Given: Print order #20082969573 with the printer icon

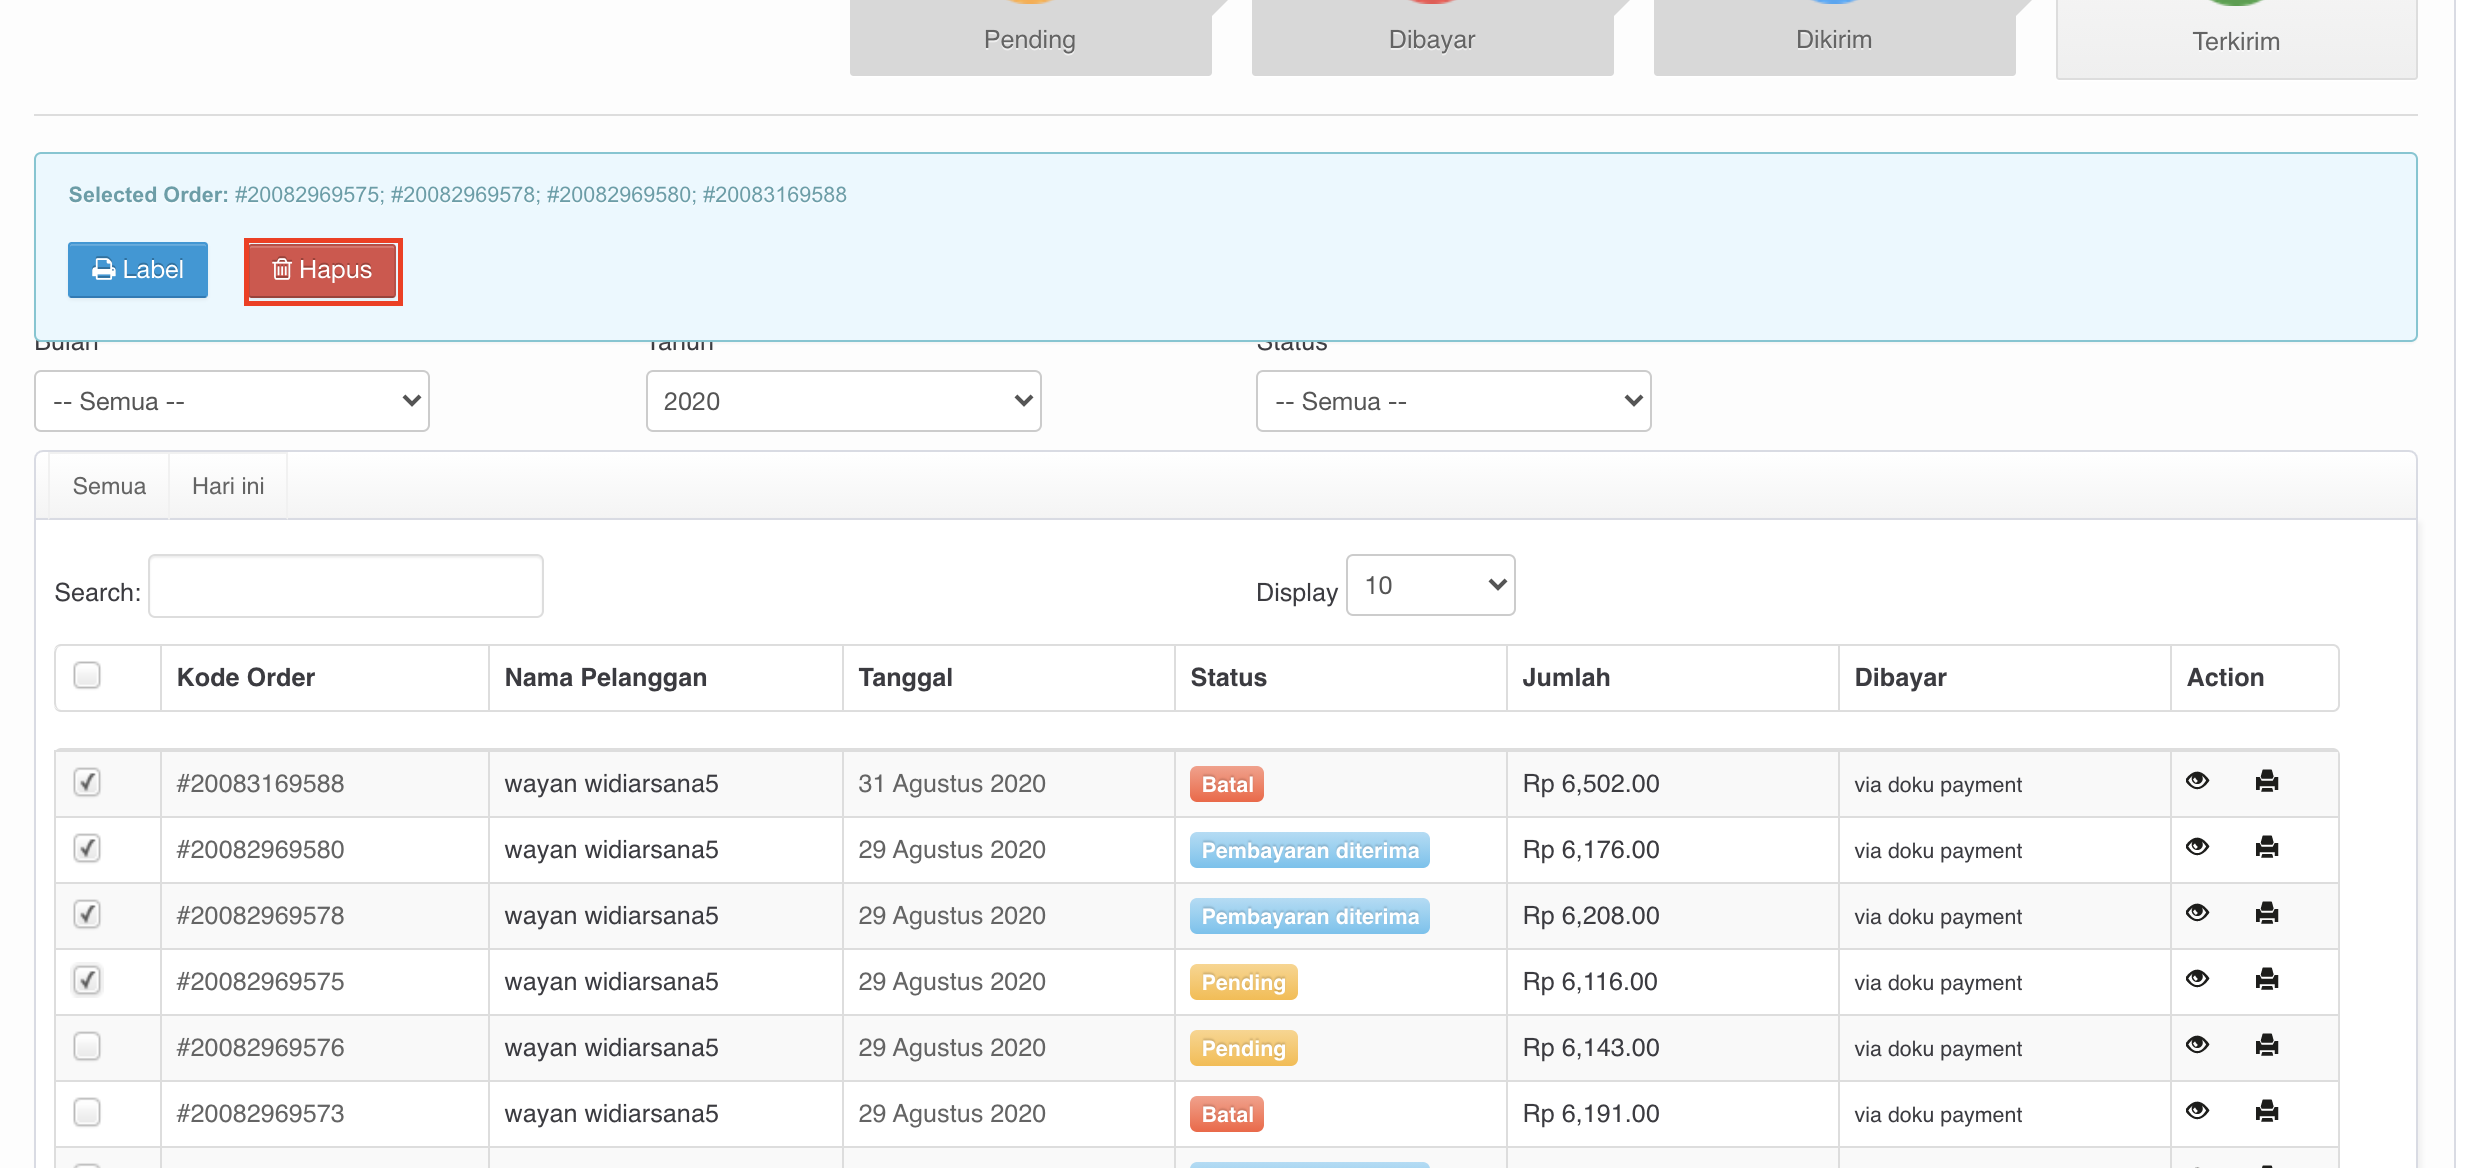Looking at the screenshot, I should click(x=2266, y=1111).
